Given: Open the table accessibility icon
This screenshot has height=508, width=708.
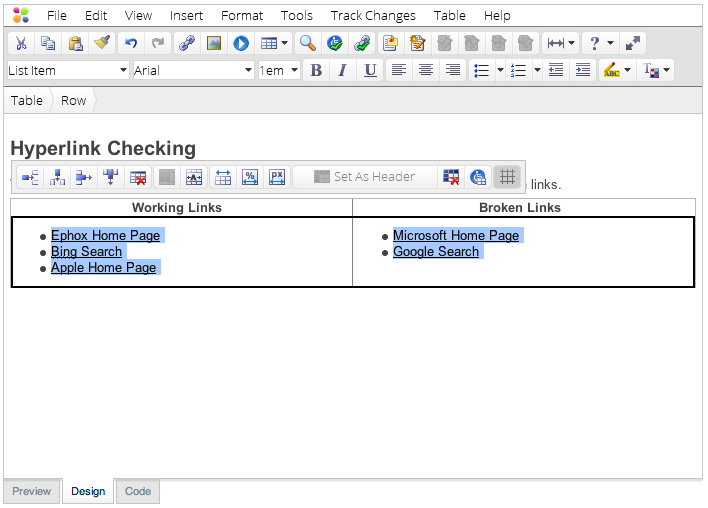Looking at the screenshot, I should 478,177.
